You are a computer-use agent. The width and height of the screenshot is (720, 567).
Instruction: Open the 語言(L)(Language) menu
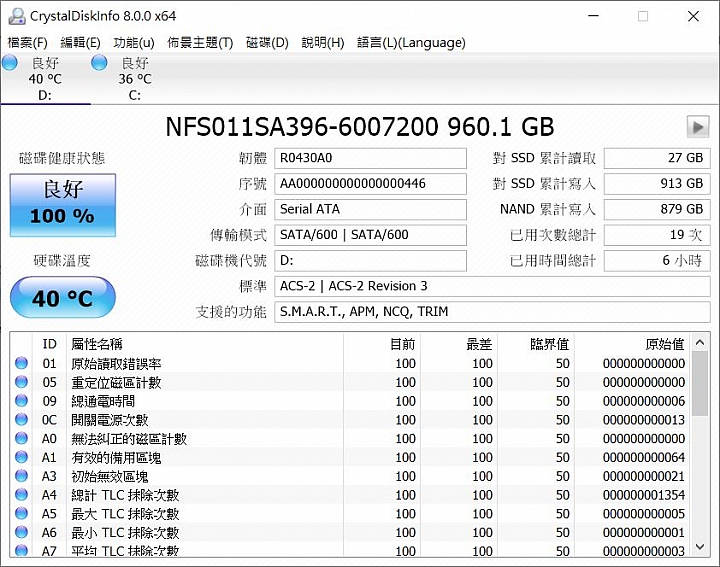click(x=411, y=43)
